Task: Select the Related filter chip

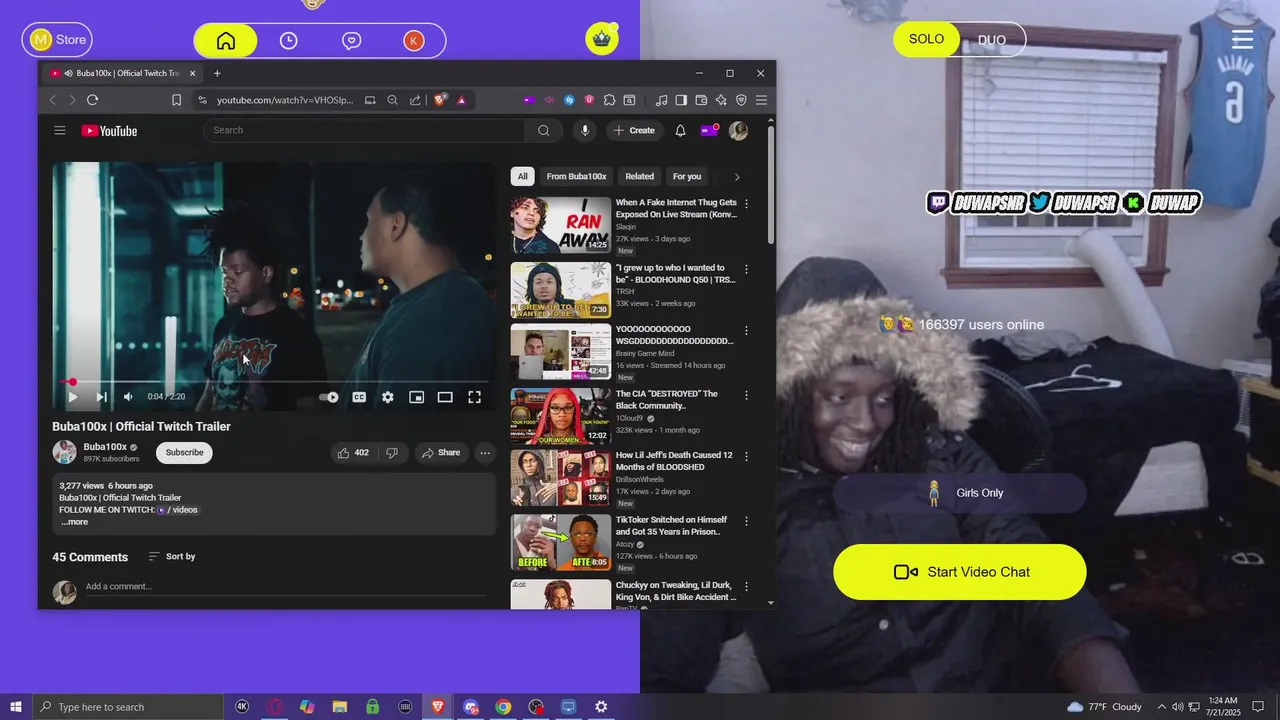Action: 640,176
